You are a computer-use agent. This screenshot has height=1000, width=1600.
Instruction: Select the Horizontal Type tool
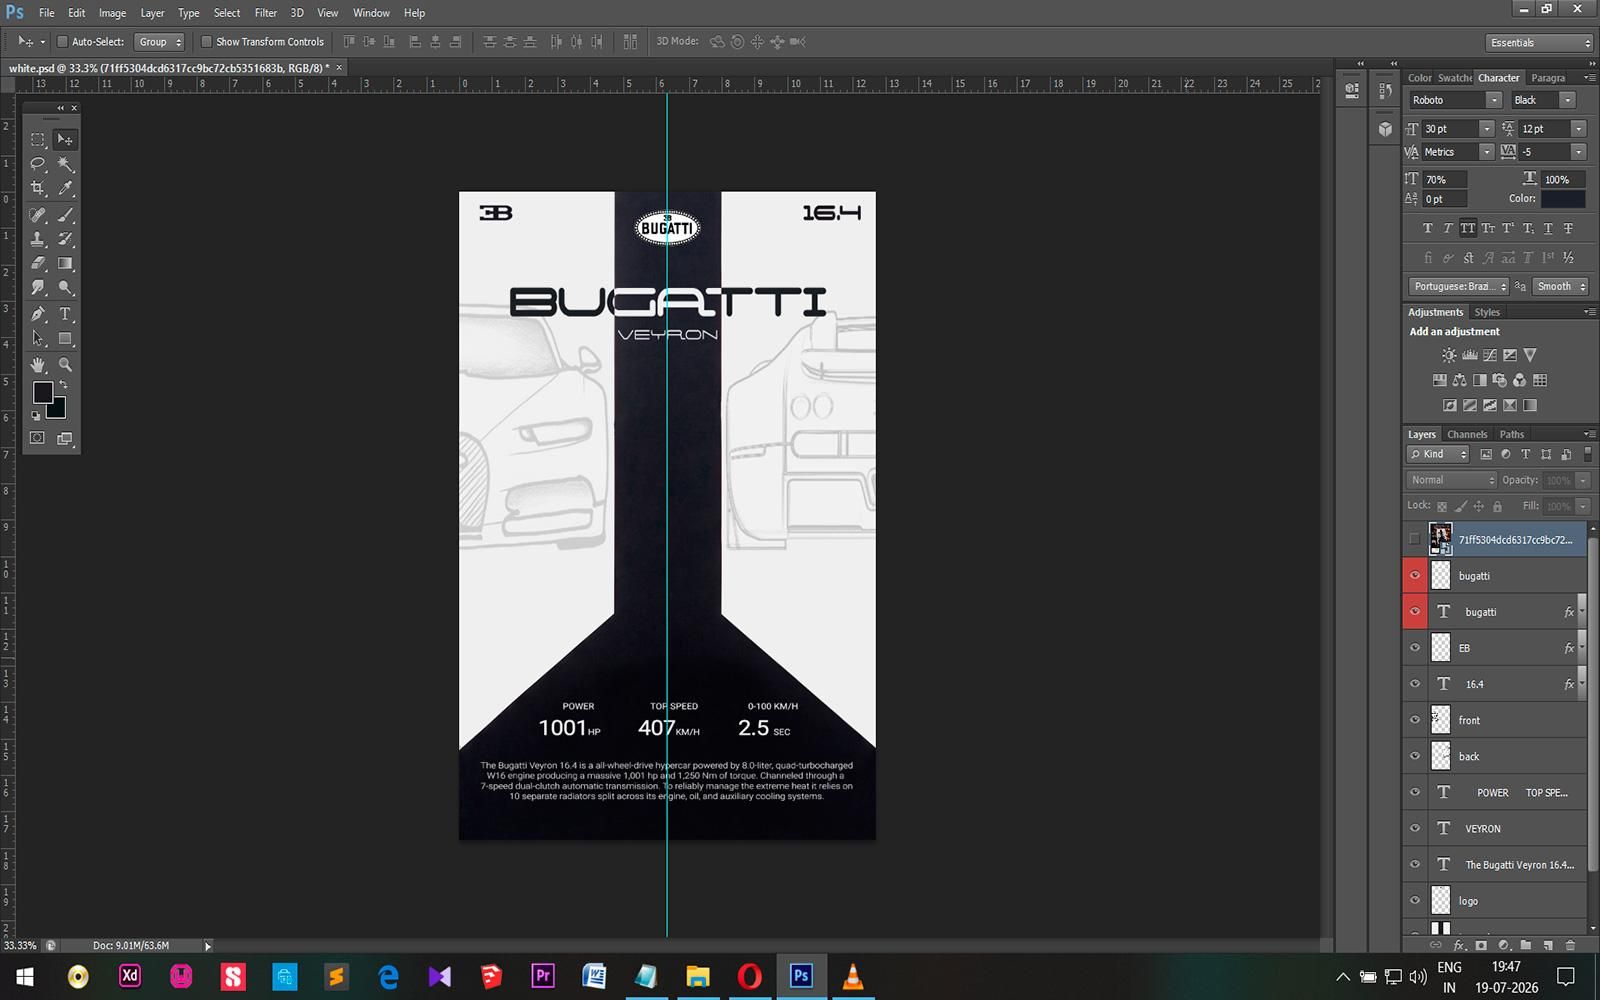click(65, 314)
